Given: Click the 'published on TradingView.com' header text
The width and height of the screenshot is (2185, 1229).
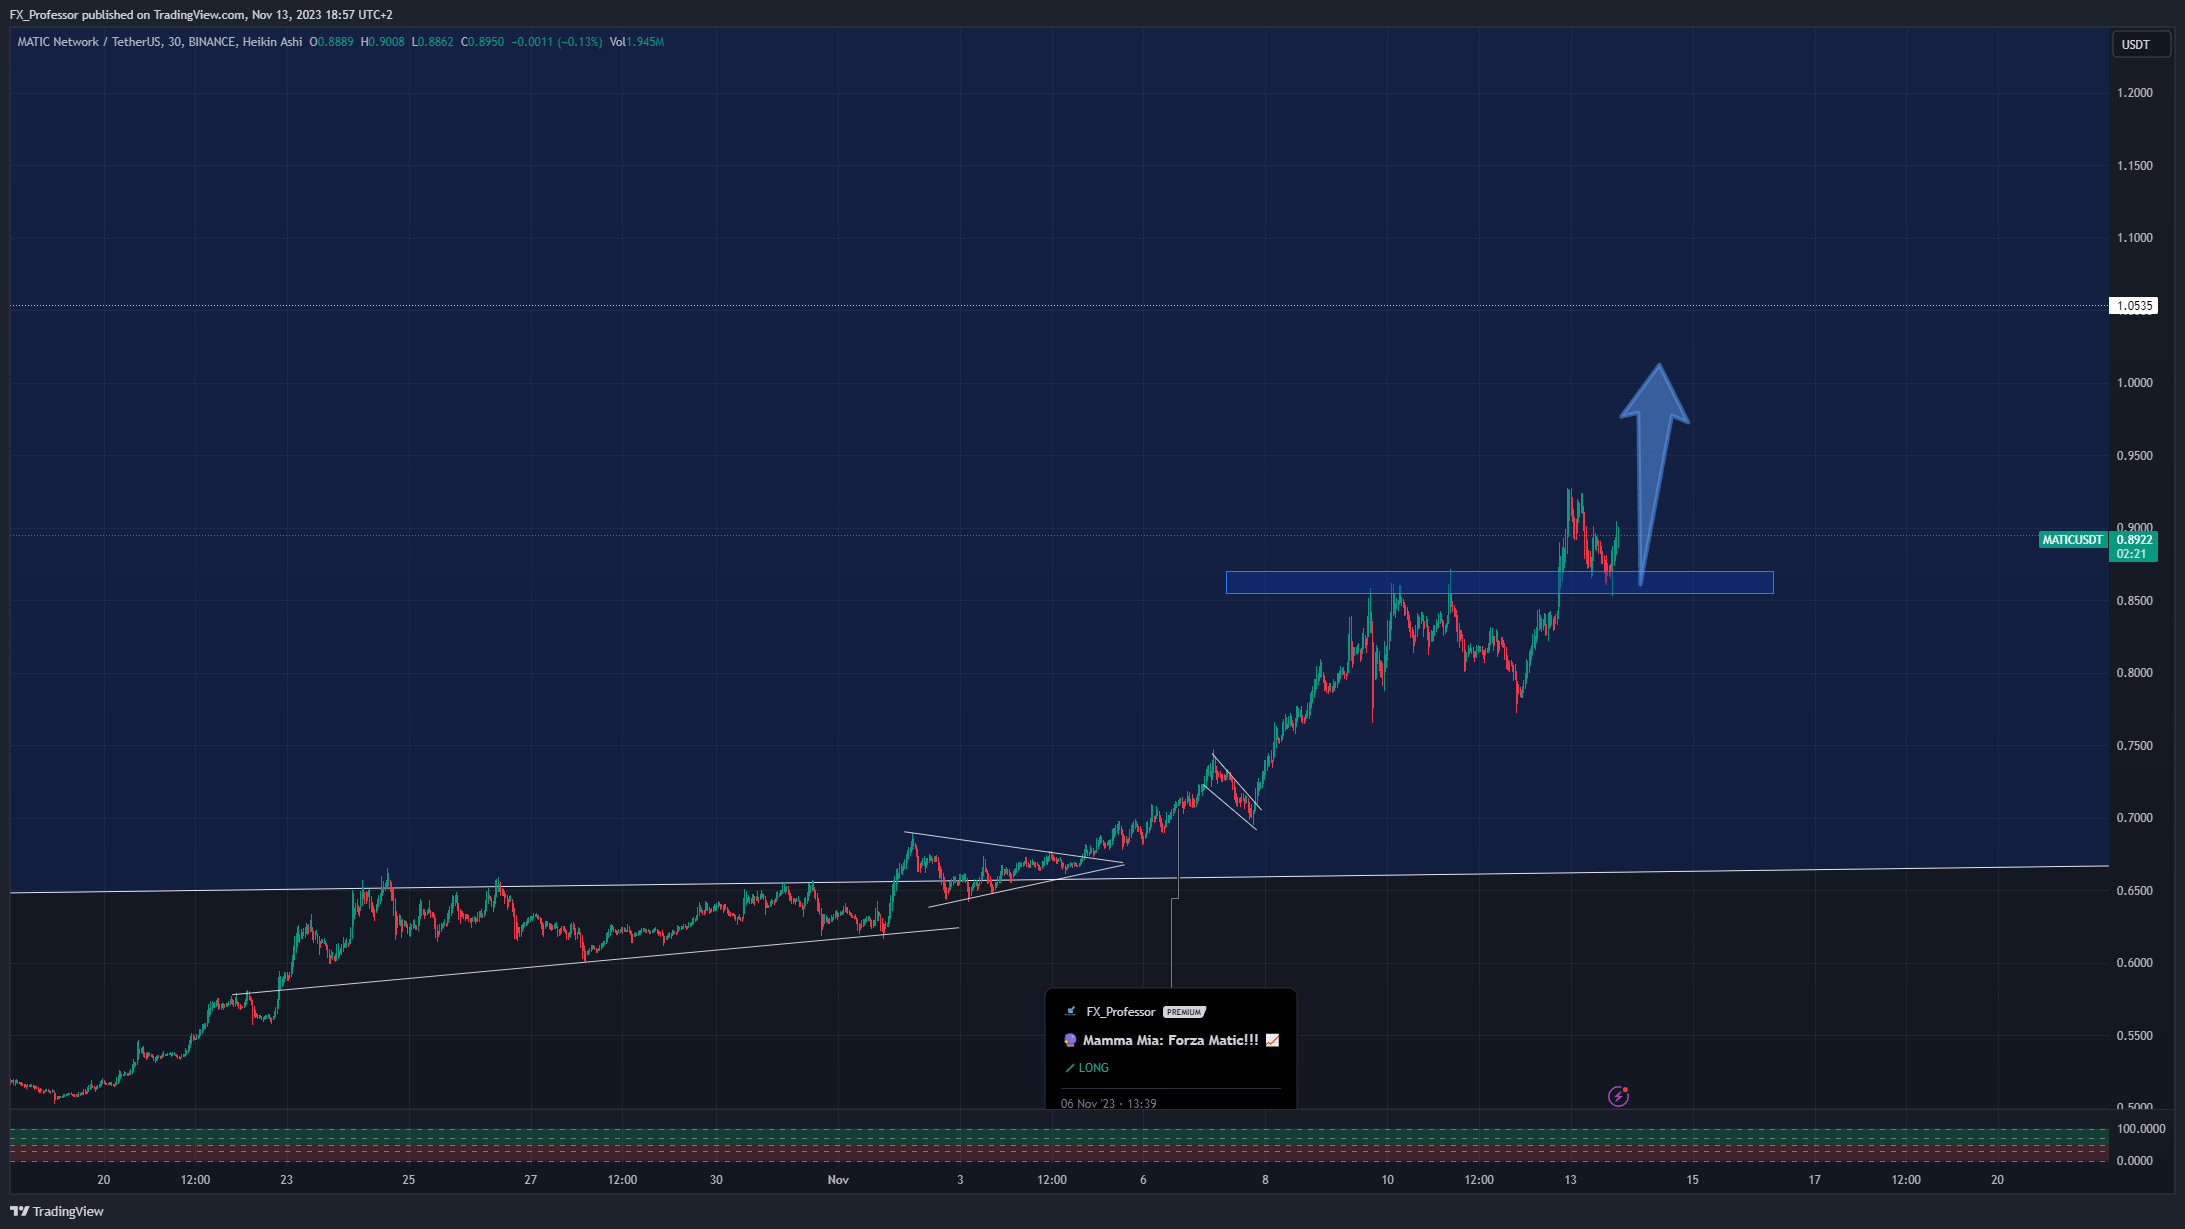Looking at the screenshot, I should [163, 15].
